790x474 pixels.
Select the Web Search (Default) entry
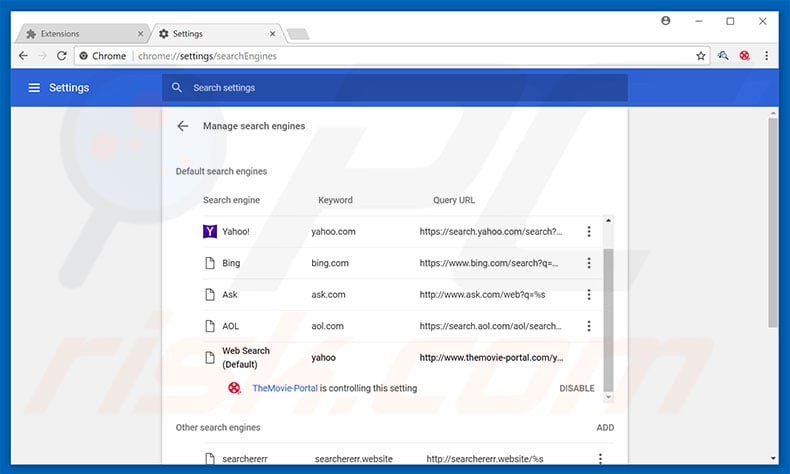246,358
